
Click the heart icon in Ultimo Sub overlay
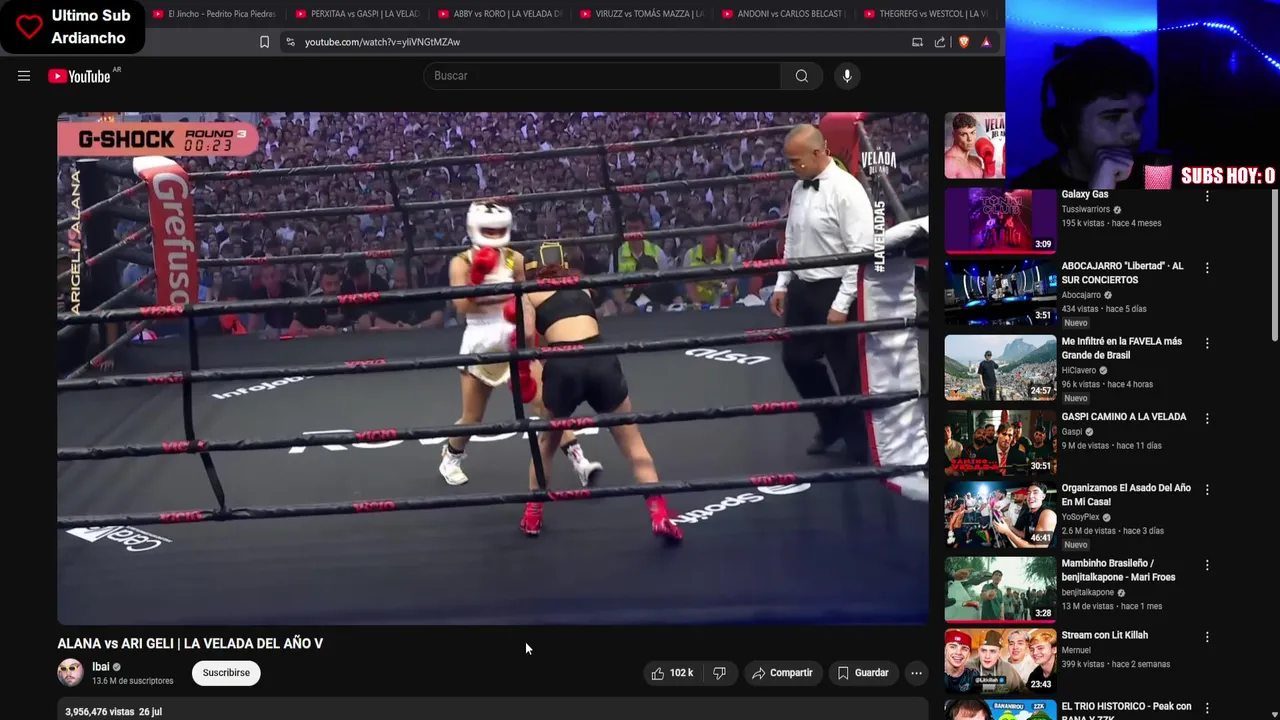click(29, 27)
